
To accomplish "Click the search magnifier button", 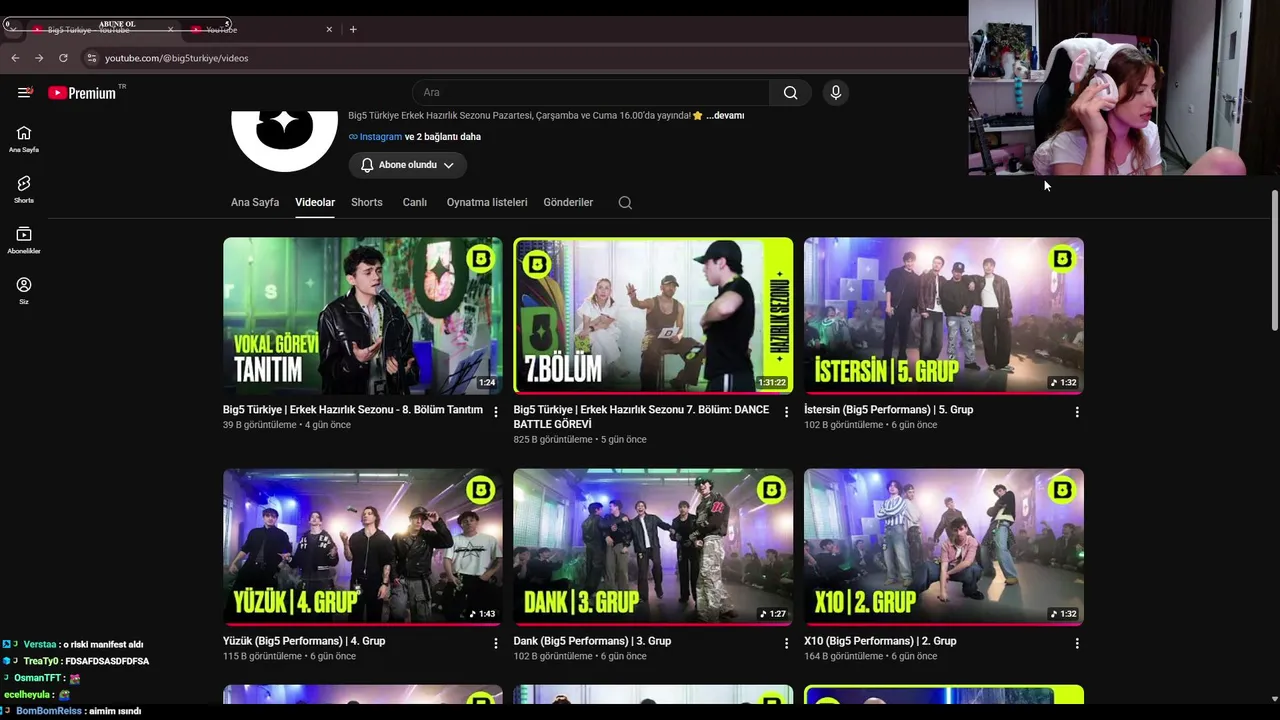I will pyautogui.click(x=790, y=93).
